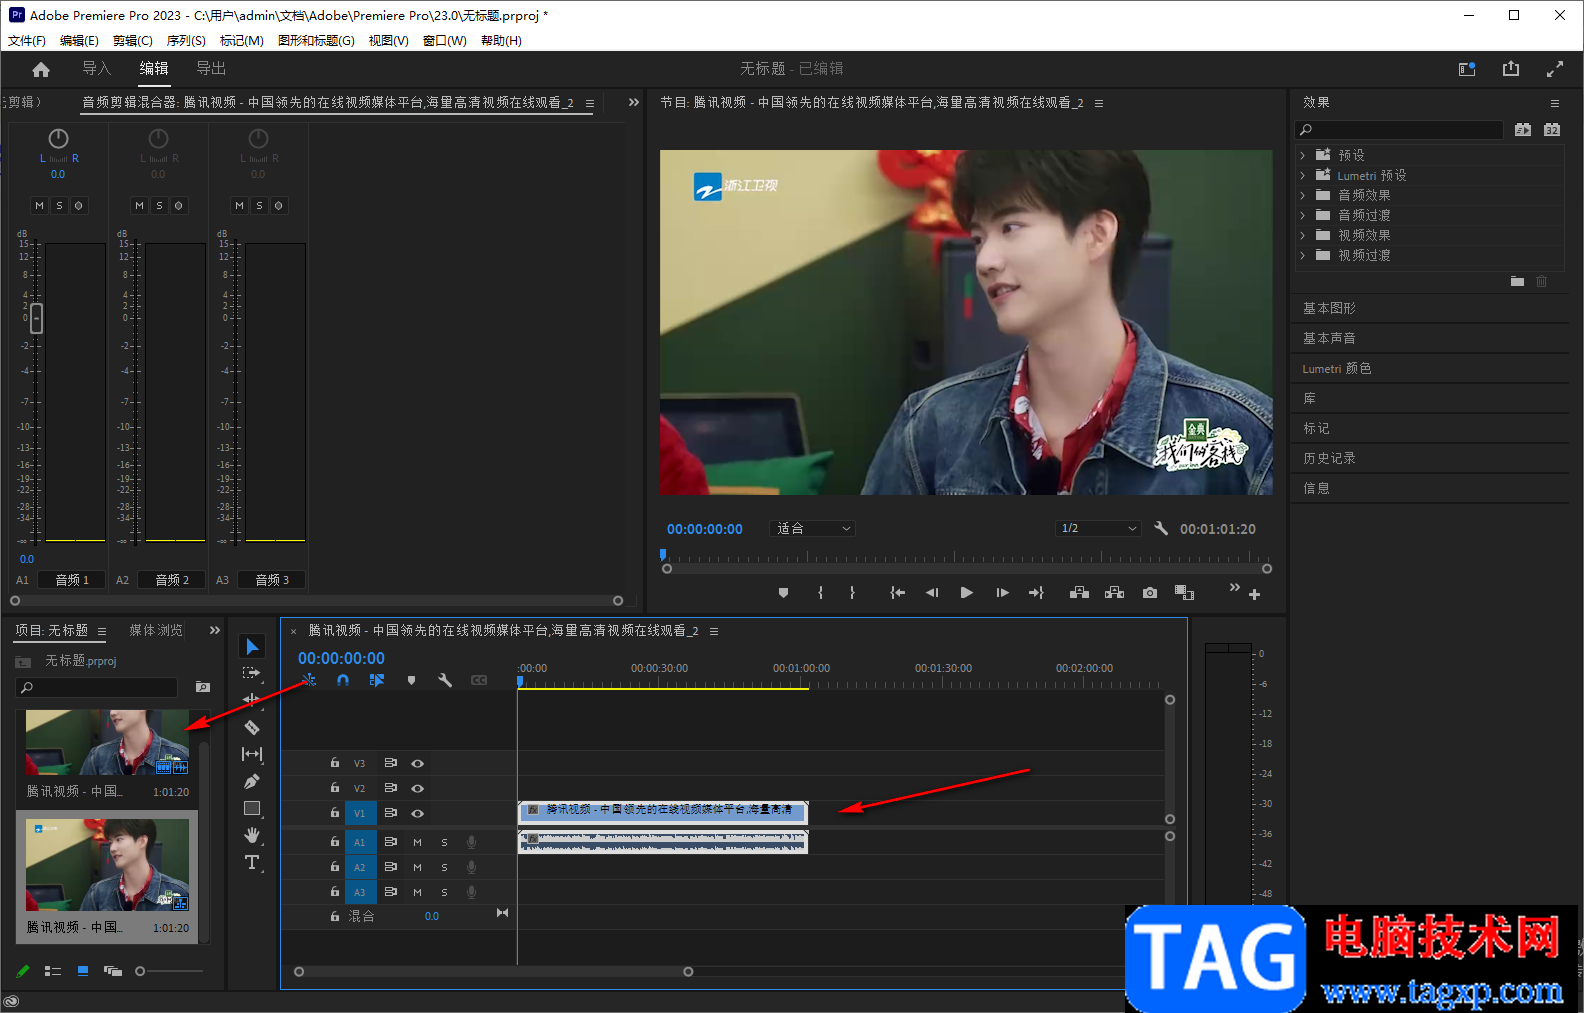Hide the V1 track output

(418, 814)
